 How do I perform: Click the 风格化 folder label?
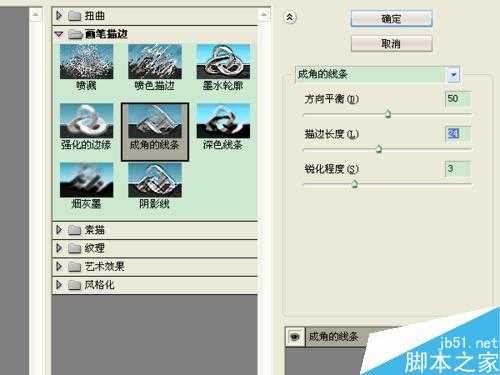coord(99,285)
